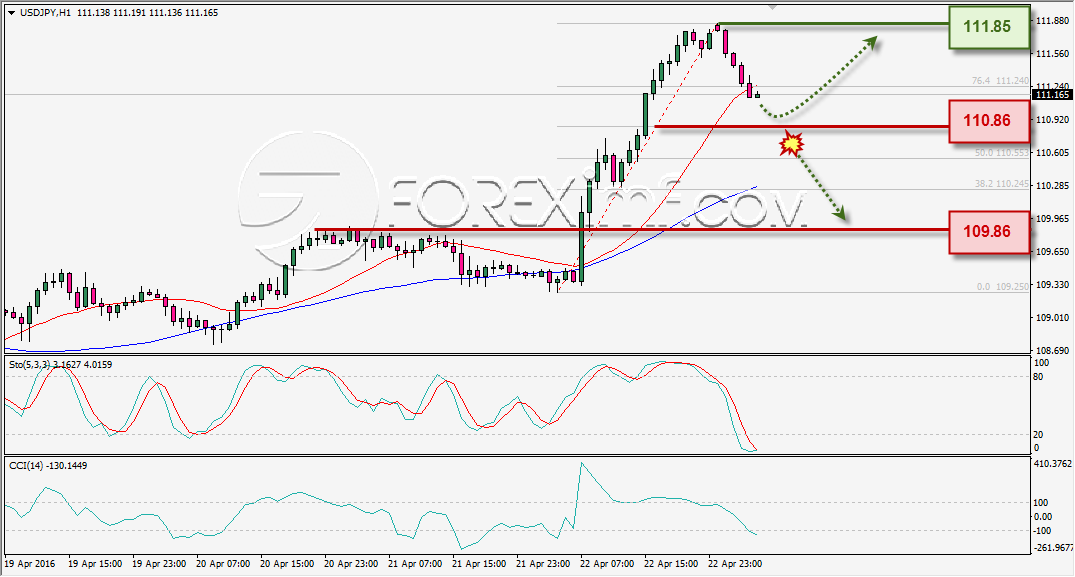
Task: Click the grey chart shift triangle marker
Action: tap(773, 8)
